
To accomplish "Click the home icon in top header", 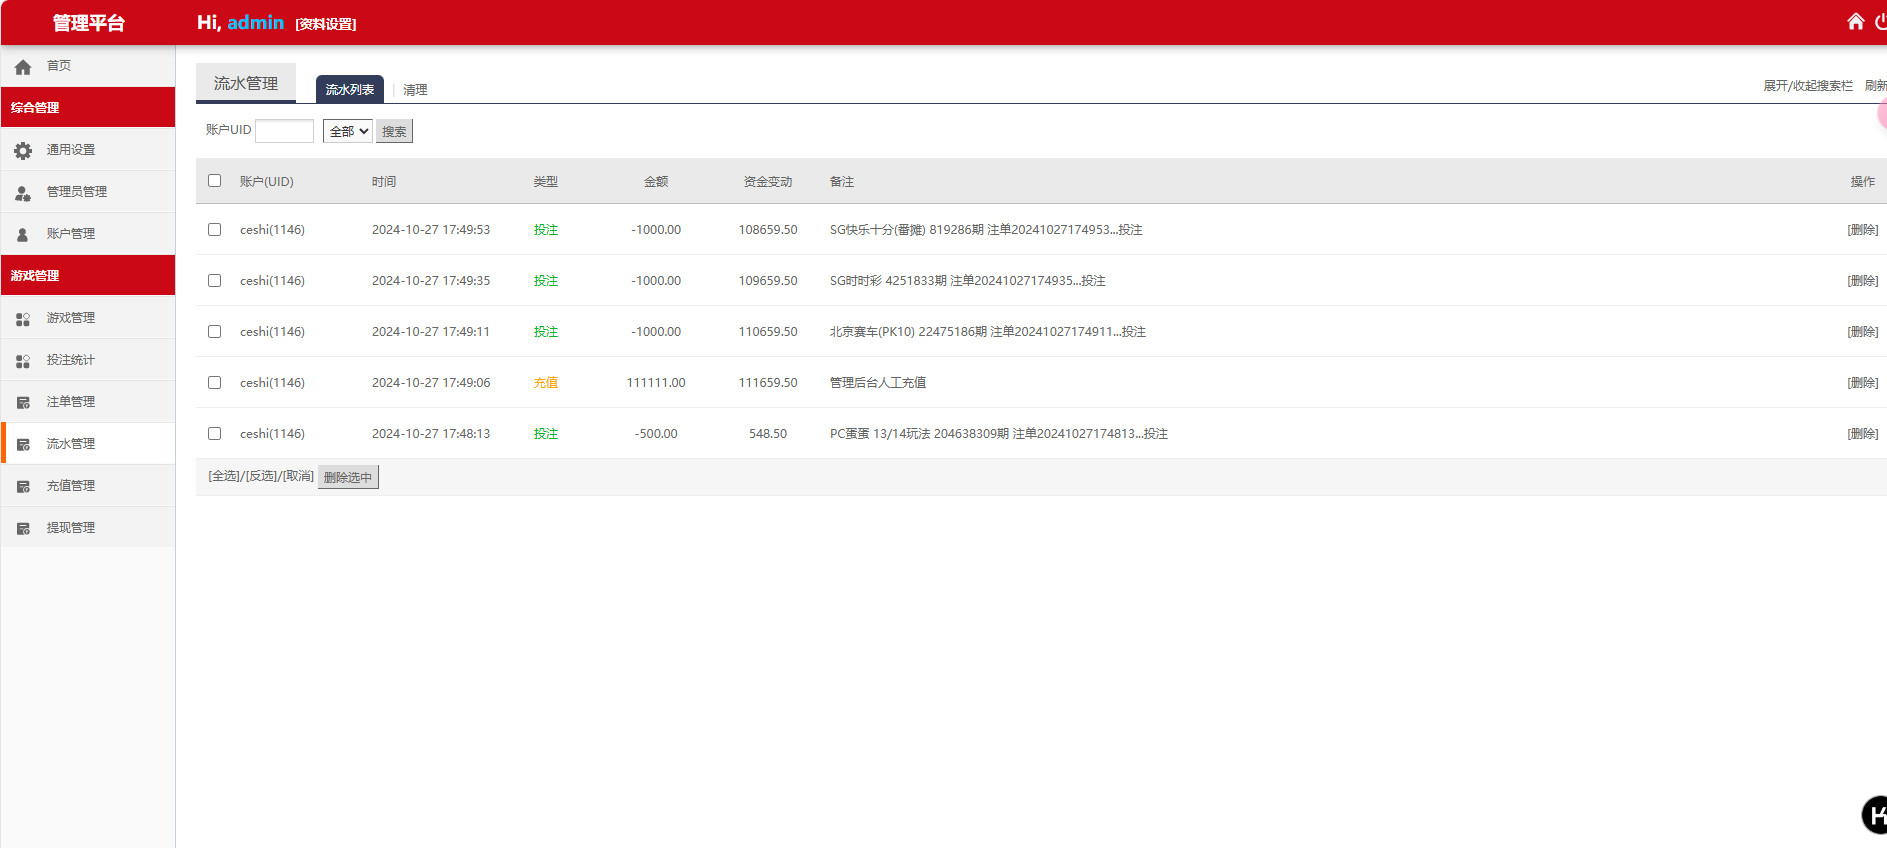I will (1855, 21).
